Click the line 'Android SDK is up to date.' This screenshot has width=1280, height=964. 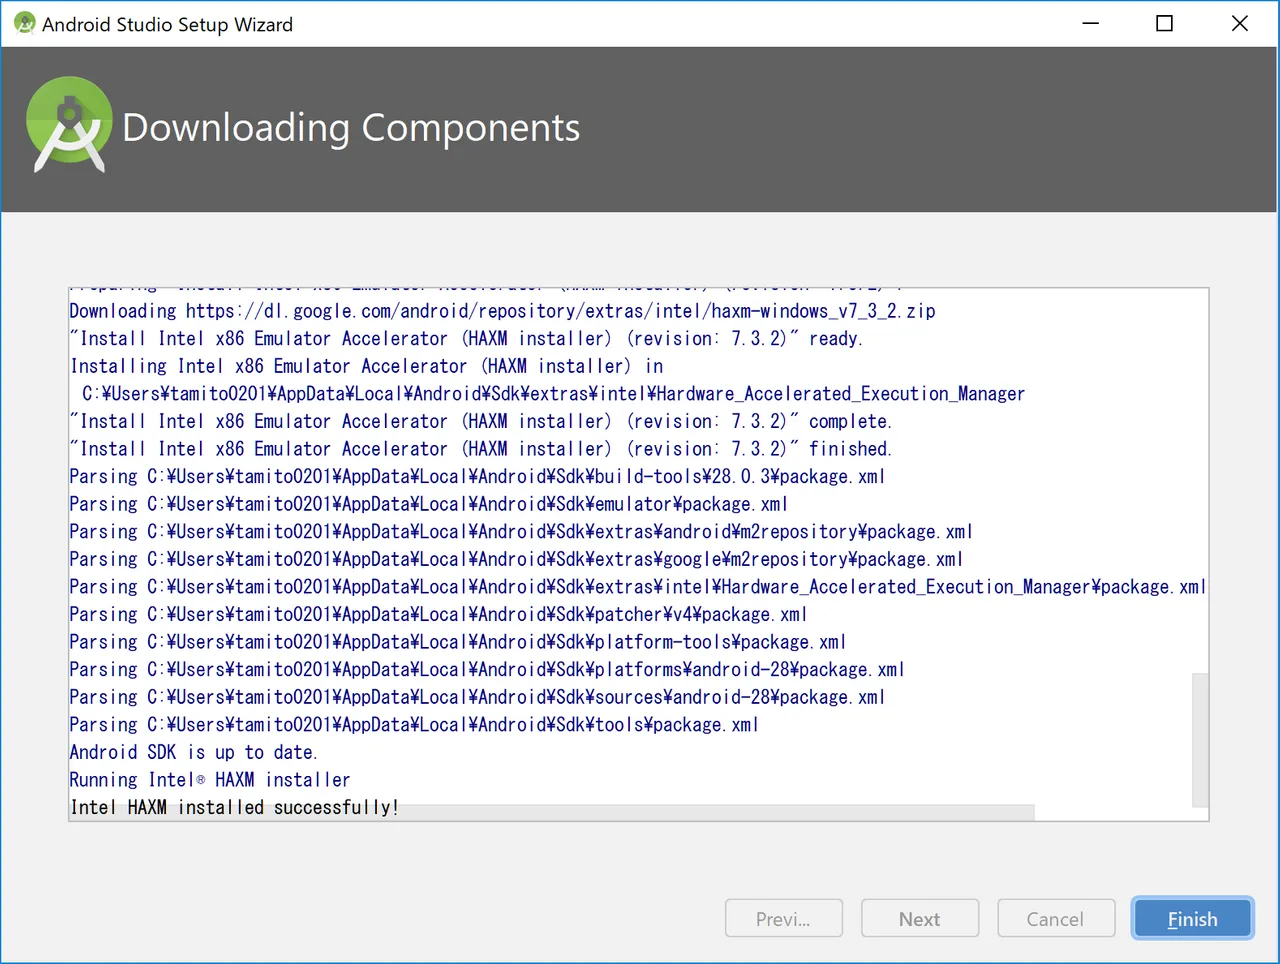click(193, 752)
